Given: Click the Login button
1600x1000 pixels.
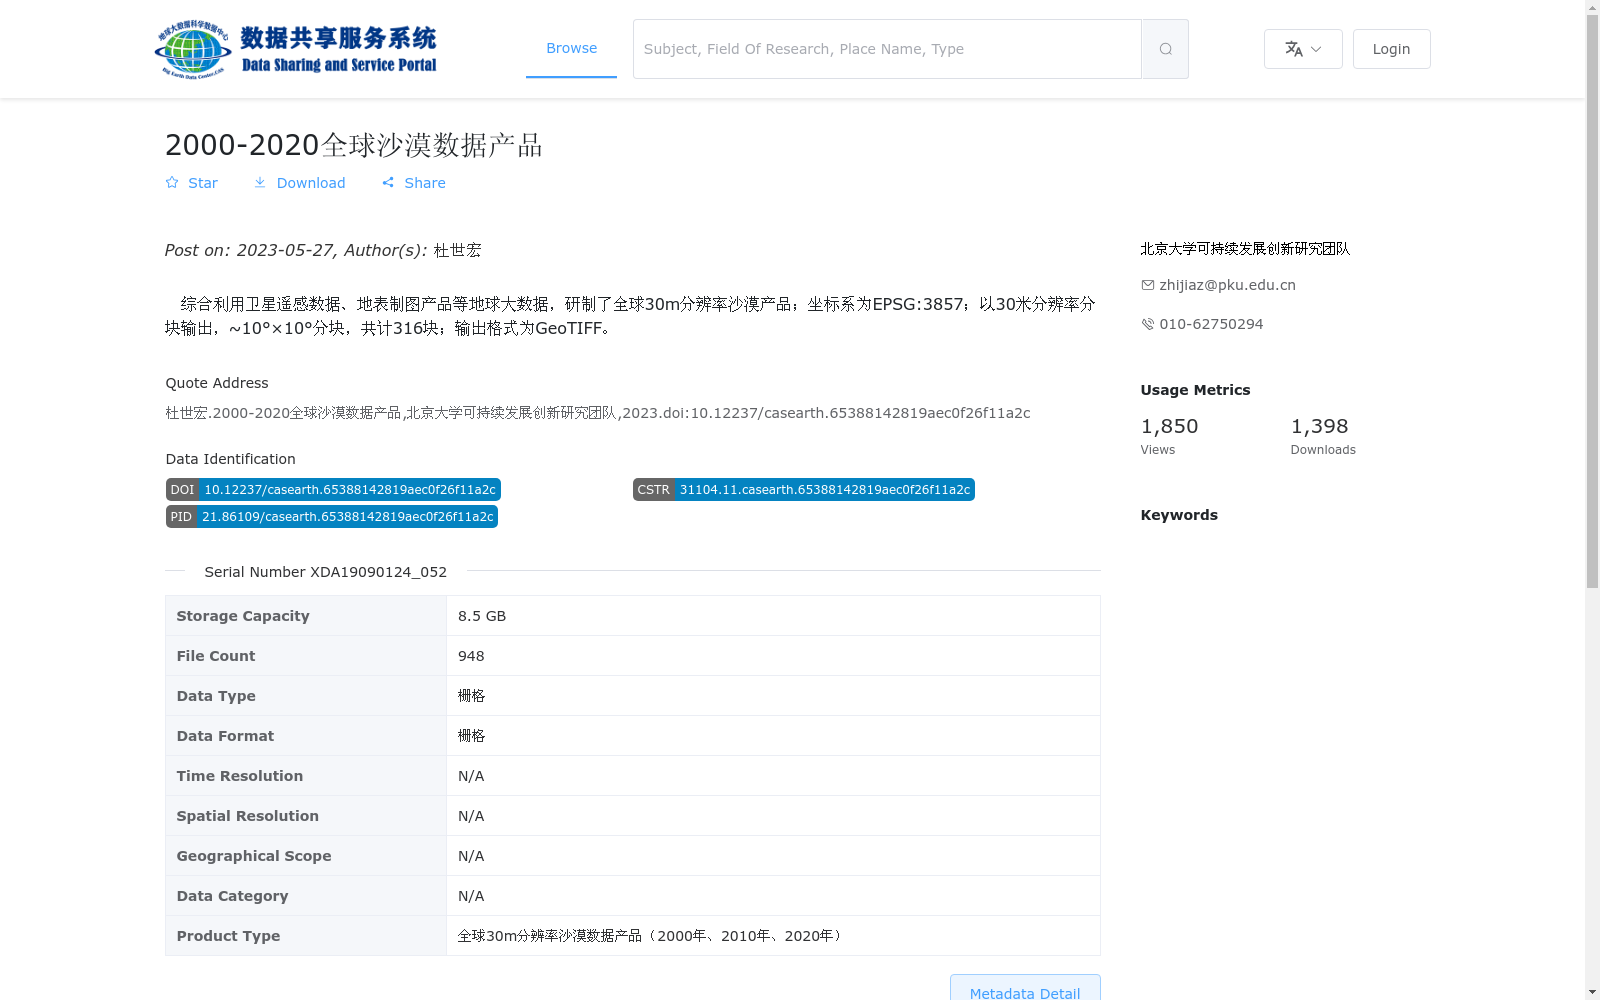Looking at the screenshot, I should [1391, 49].
